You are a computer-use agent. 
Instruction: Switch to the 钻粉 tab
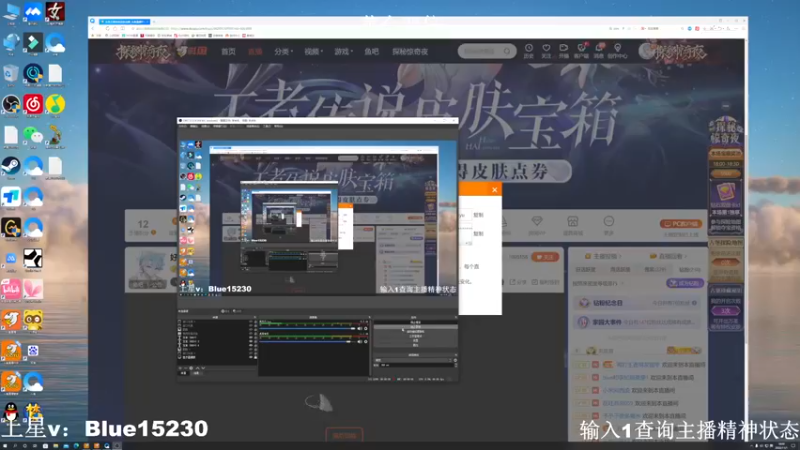[689, 269]
